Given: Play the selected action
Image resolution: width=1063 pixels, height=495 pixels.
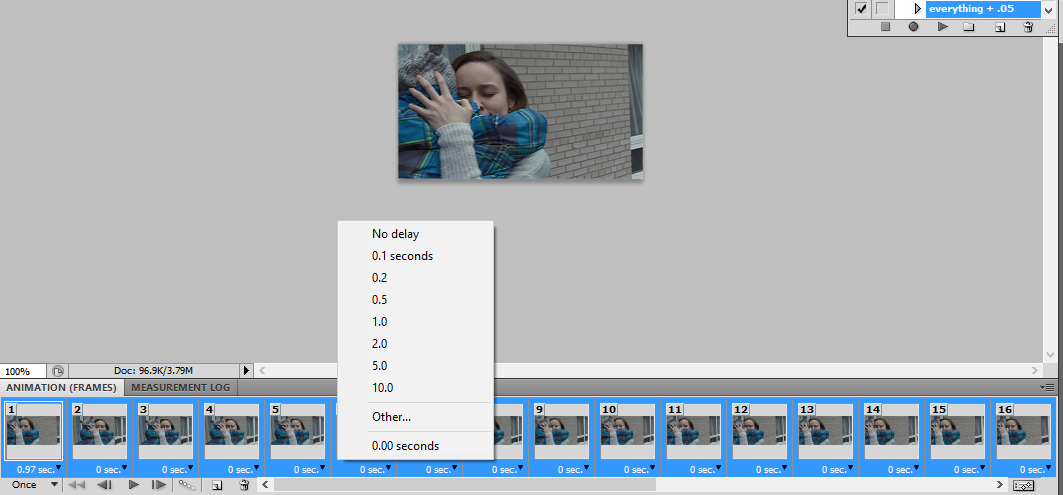Looking at the screenshot, I should coord(942,27).
